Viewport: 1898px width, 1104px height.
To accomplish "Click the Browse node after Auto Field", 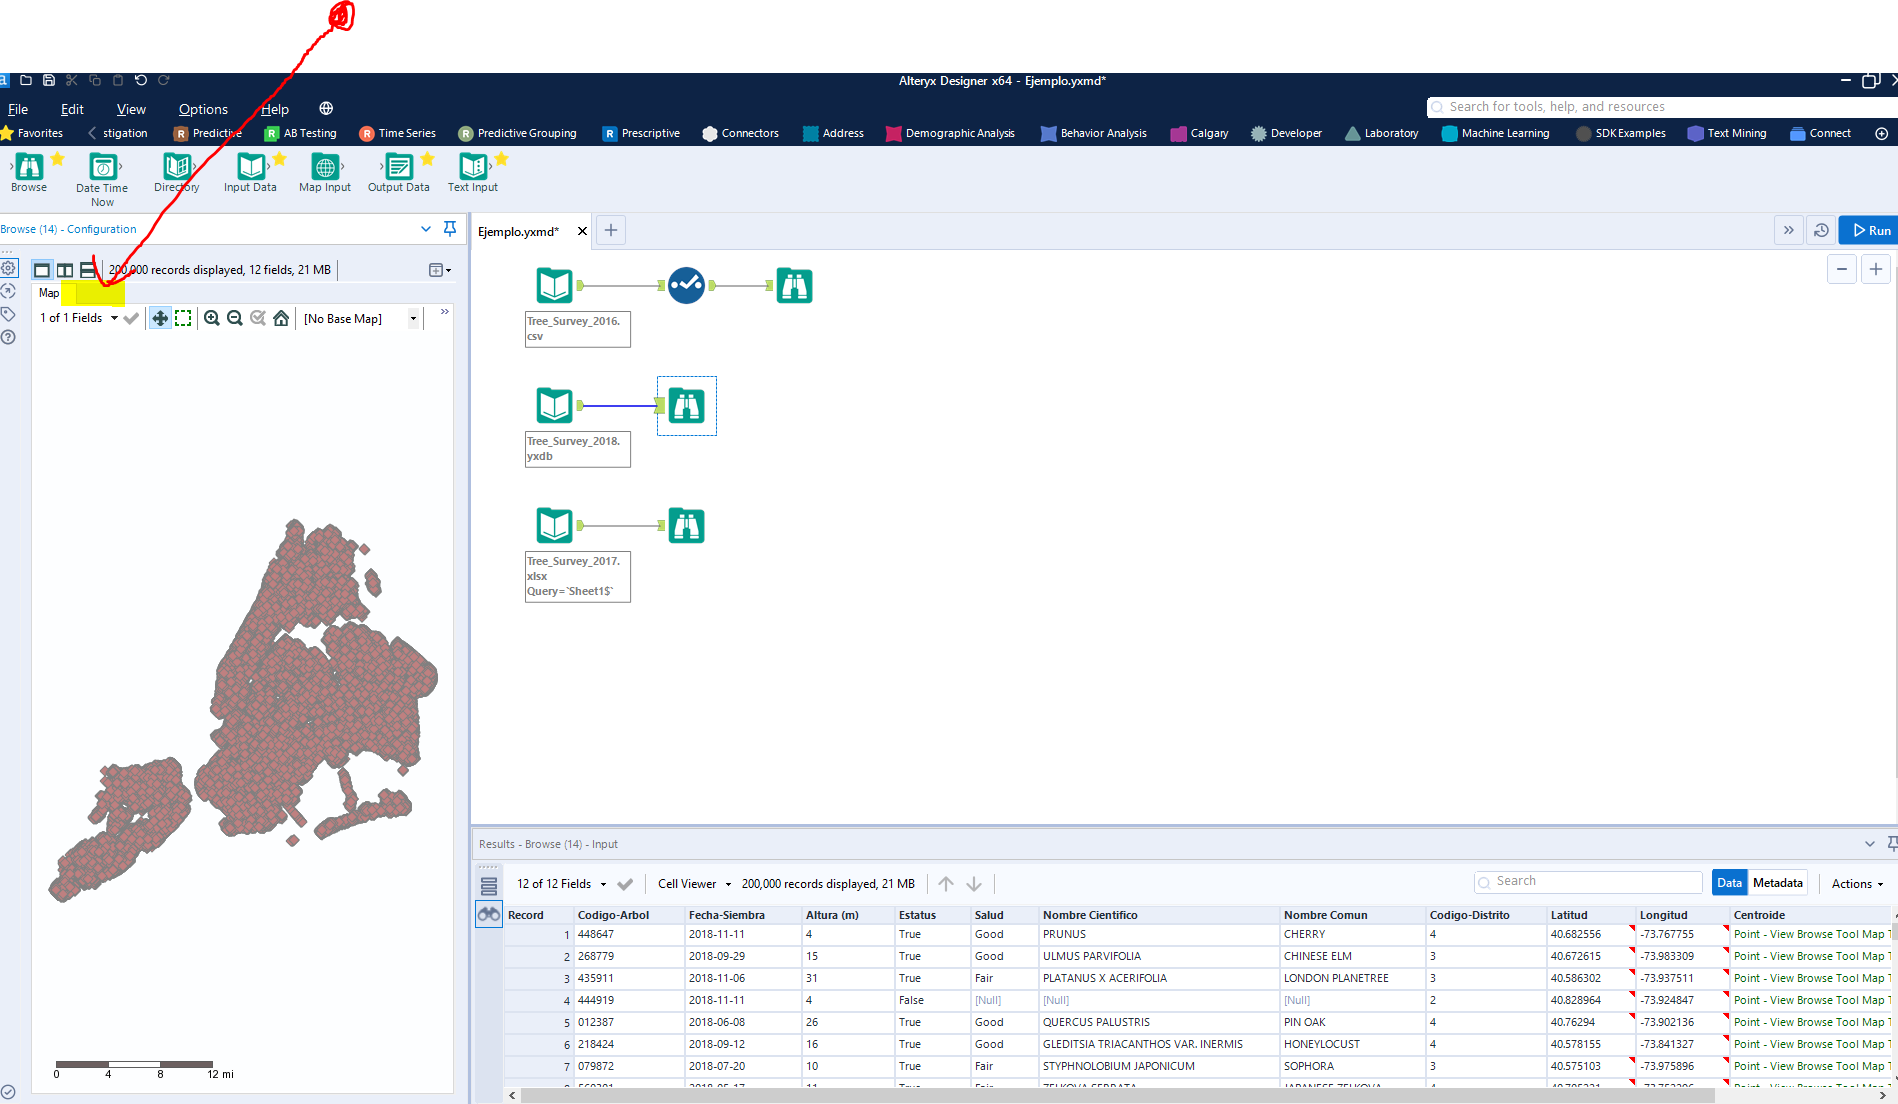I will (x=795, y=286).
